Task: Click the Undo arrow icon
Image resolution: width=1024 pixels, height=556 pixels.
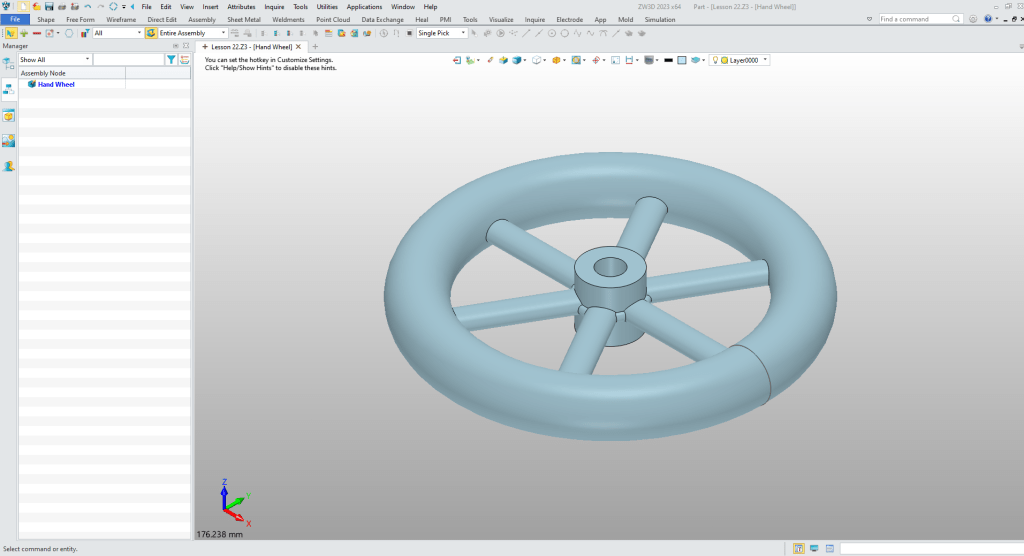Action: (x=88, y=6)
